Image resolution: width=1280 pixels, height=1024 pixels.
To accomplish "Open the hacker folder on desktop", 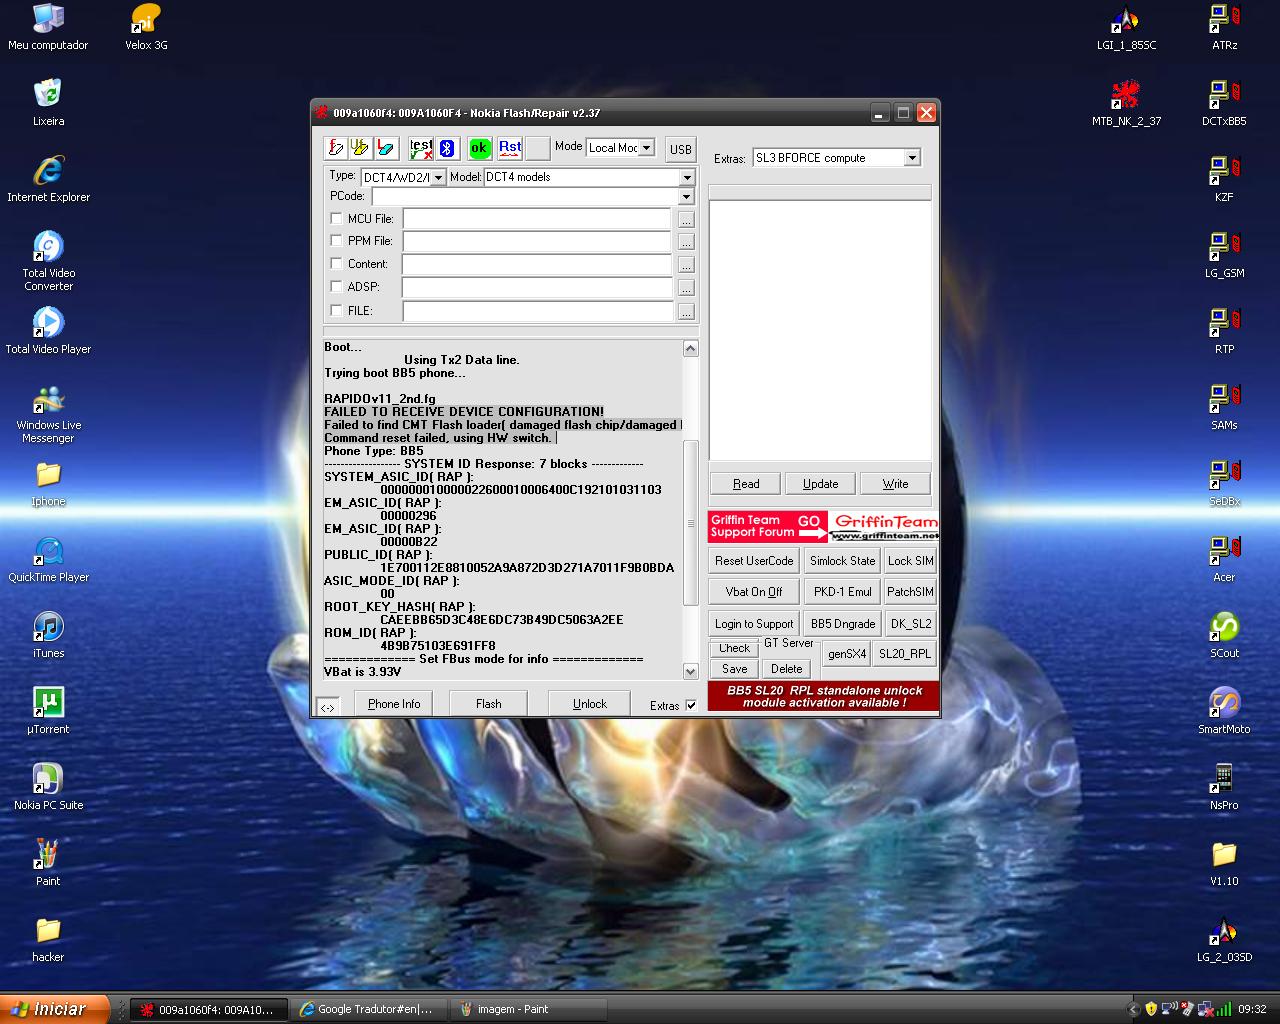I will 48,939.
